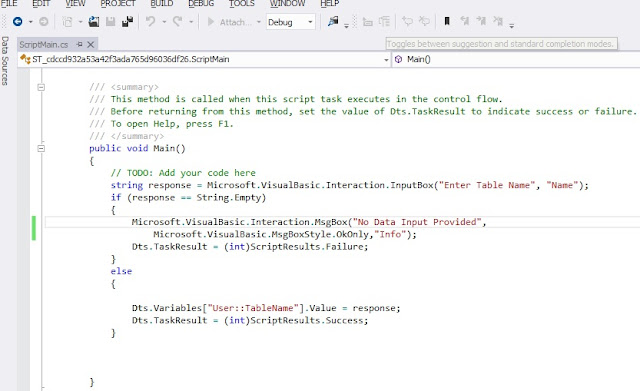Image resolution: width=640 pixels, height=391 pixels.
Task: Click the increase indent icon
Action: (x=384, y=22)
